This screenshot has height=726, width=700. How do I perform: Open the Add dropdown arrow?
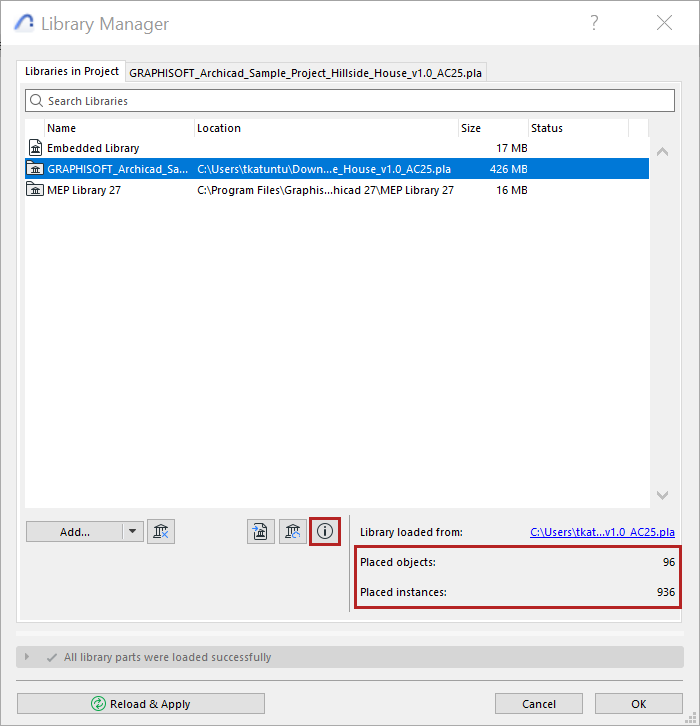point(133,531)
